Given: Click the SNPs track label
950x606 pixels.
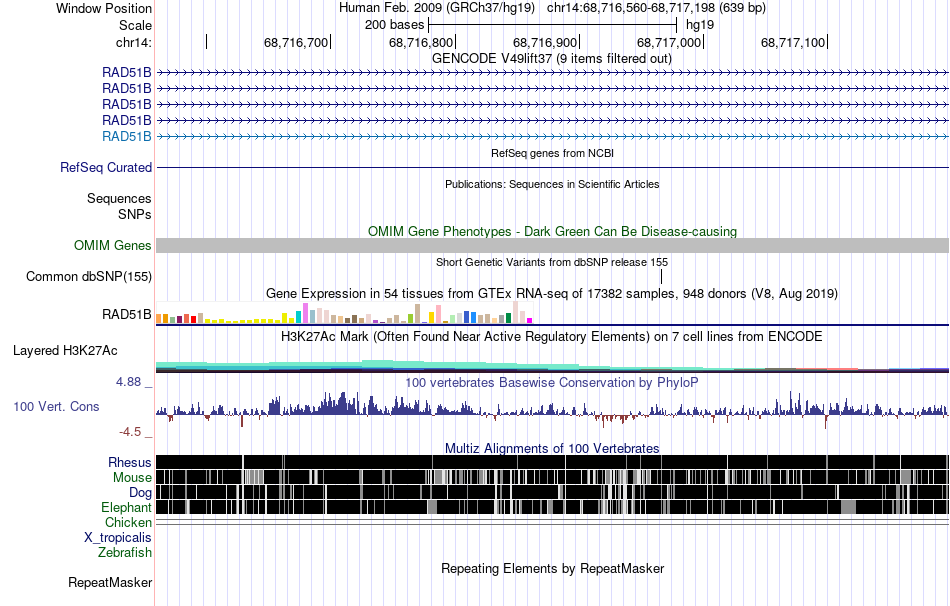Looking at the screenshot, I should click(135, 214).
